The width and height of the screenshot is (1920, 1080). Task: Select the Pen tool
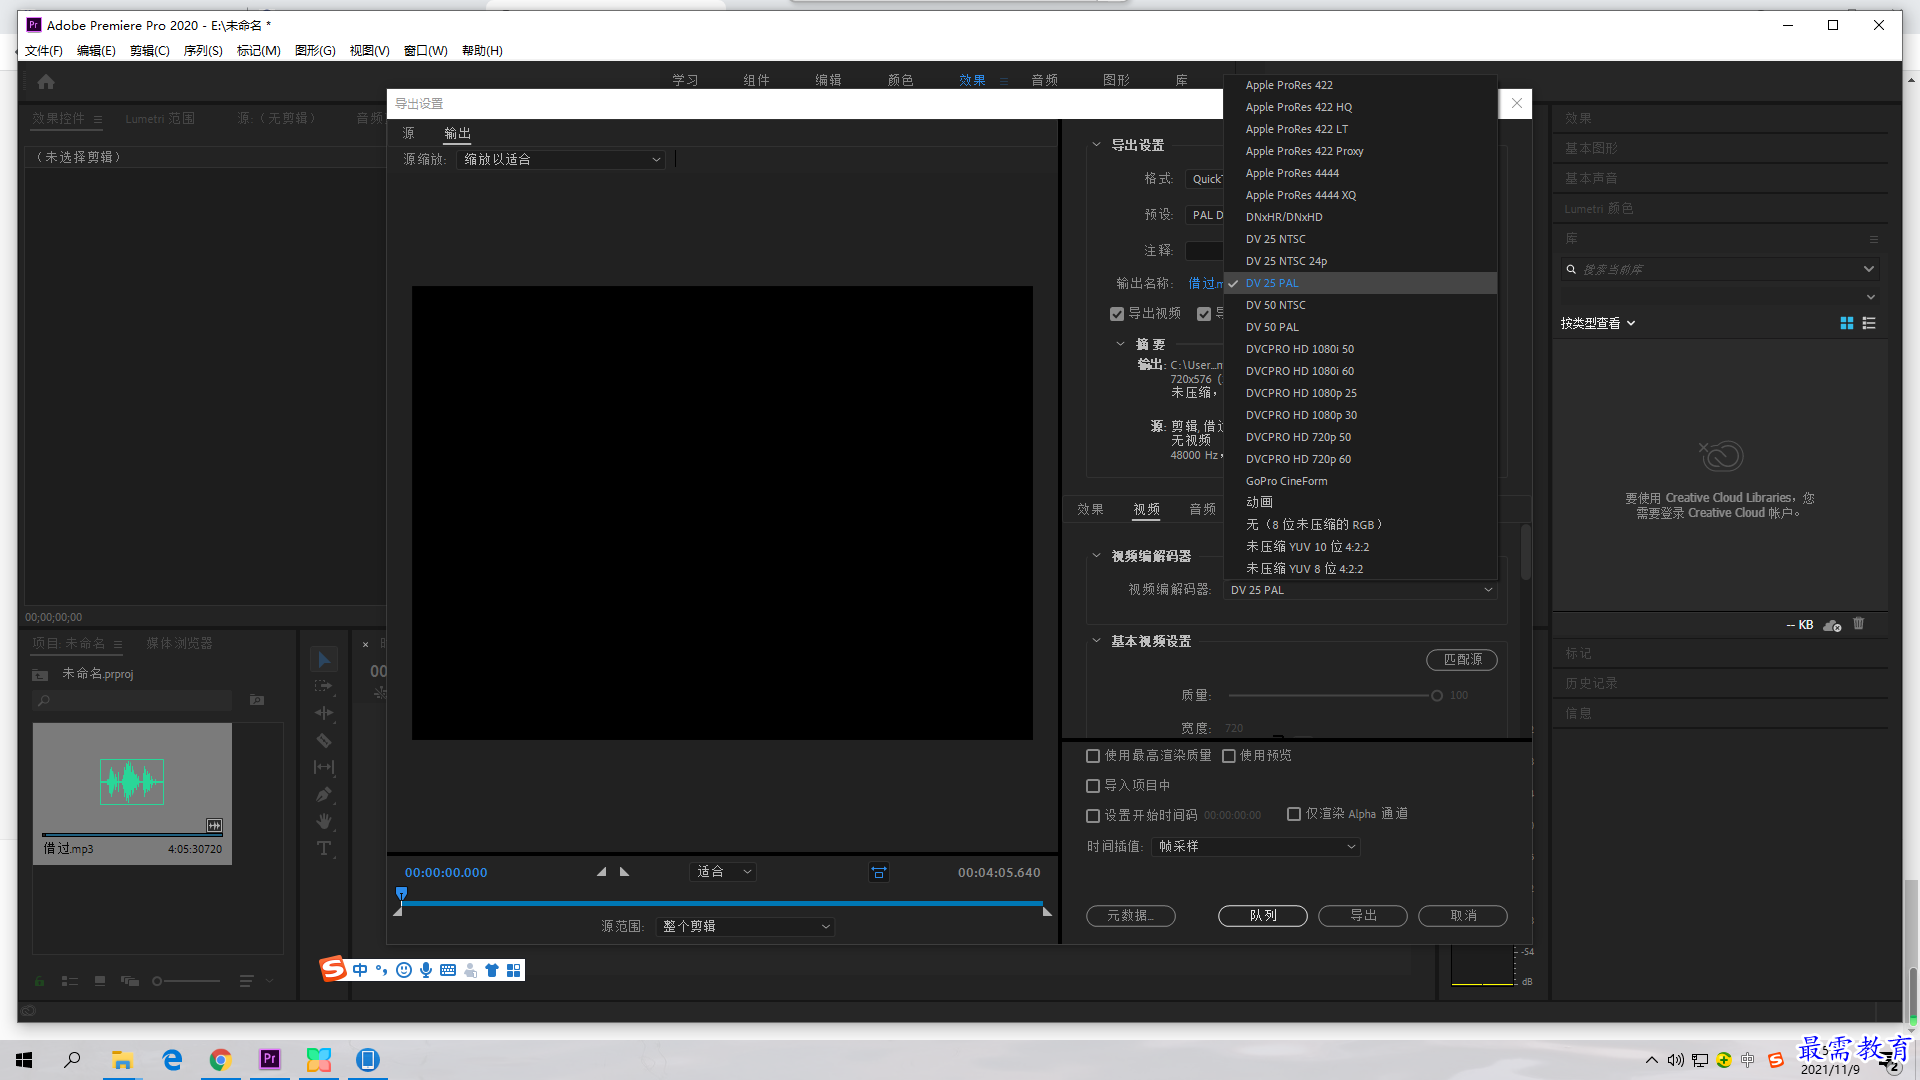(x=324, y=794)
